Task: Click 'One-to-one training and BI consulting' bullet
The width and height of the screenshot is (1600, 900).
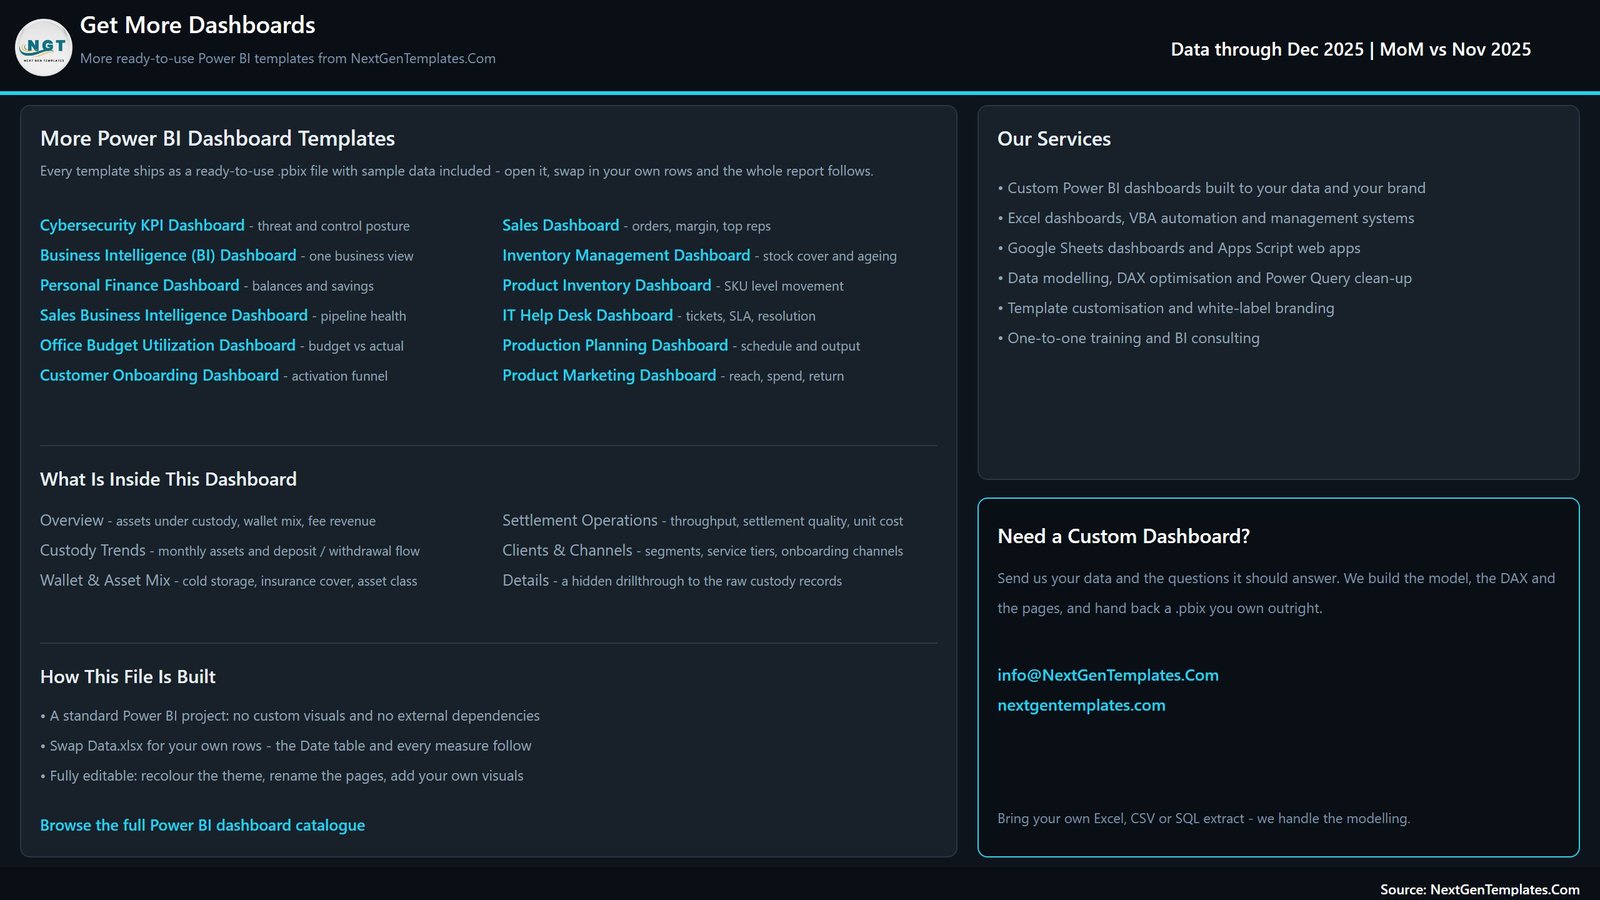Action: tap(1129, 338)
